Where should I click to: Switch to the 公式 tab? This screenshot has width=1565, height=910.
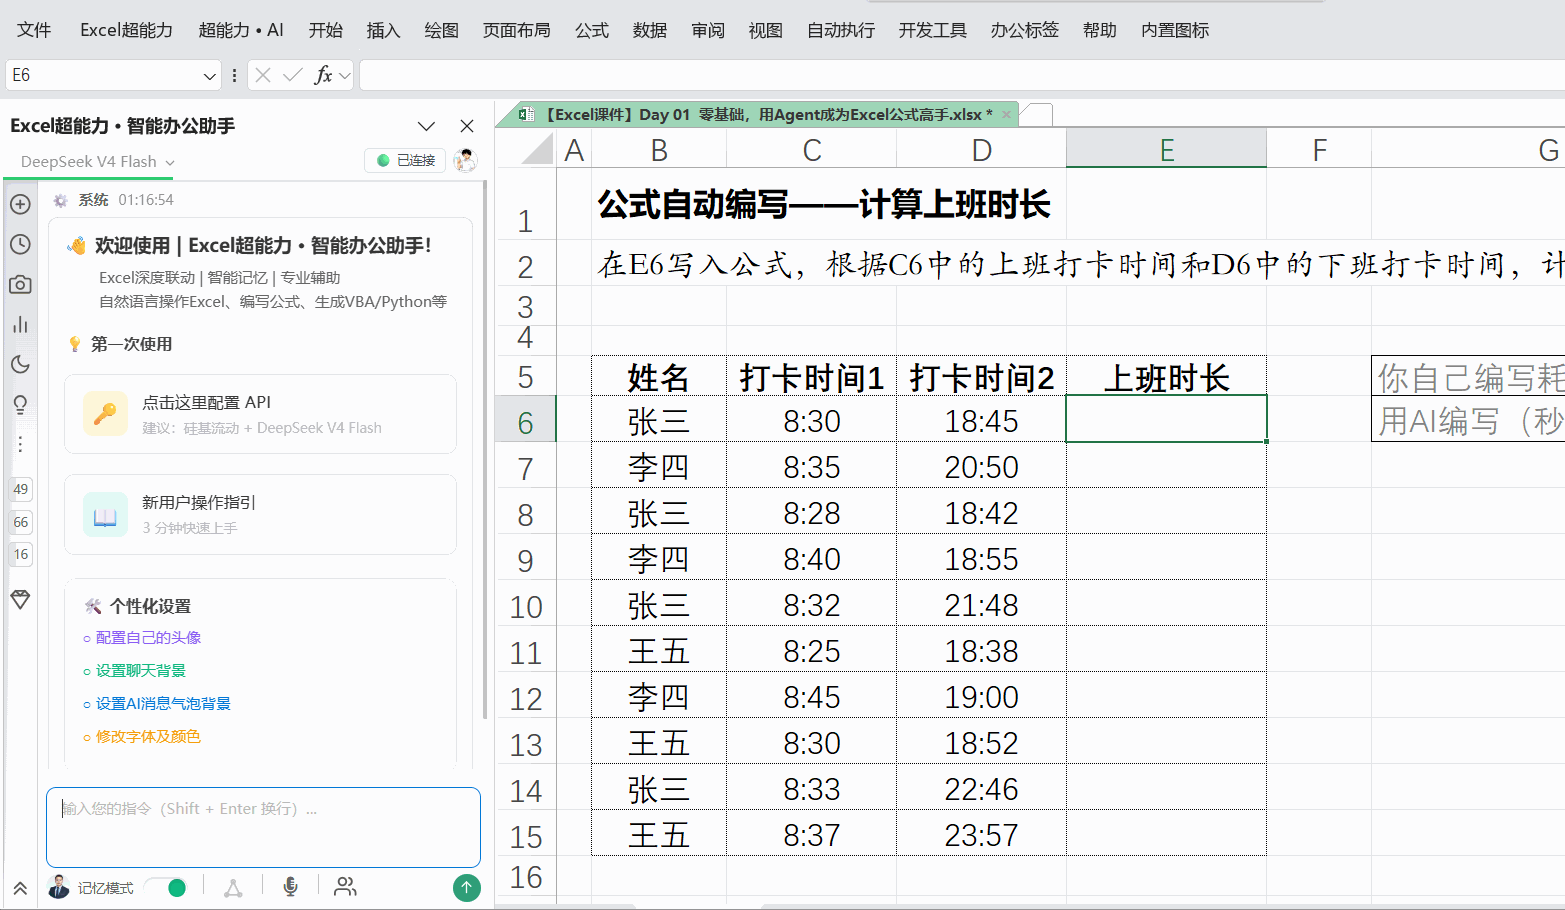(592, 30)
